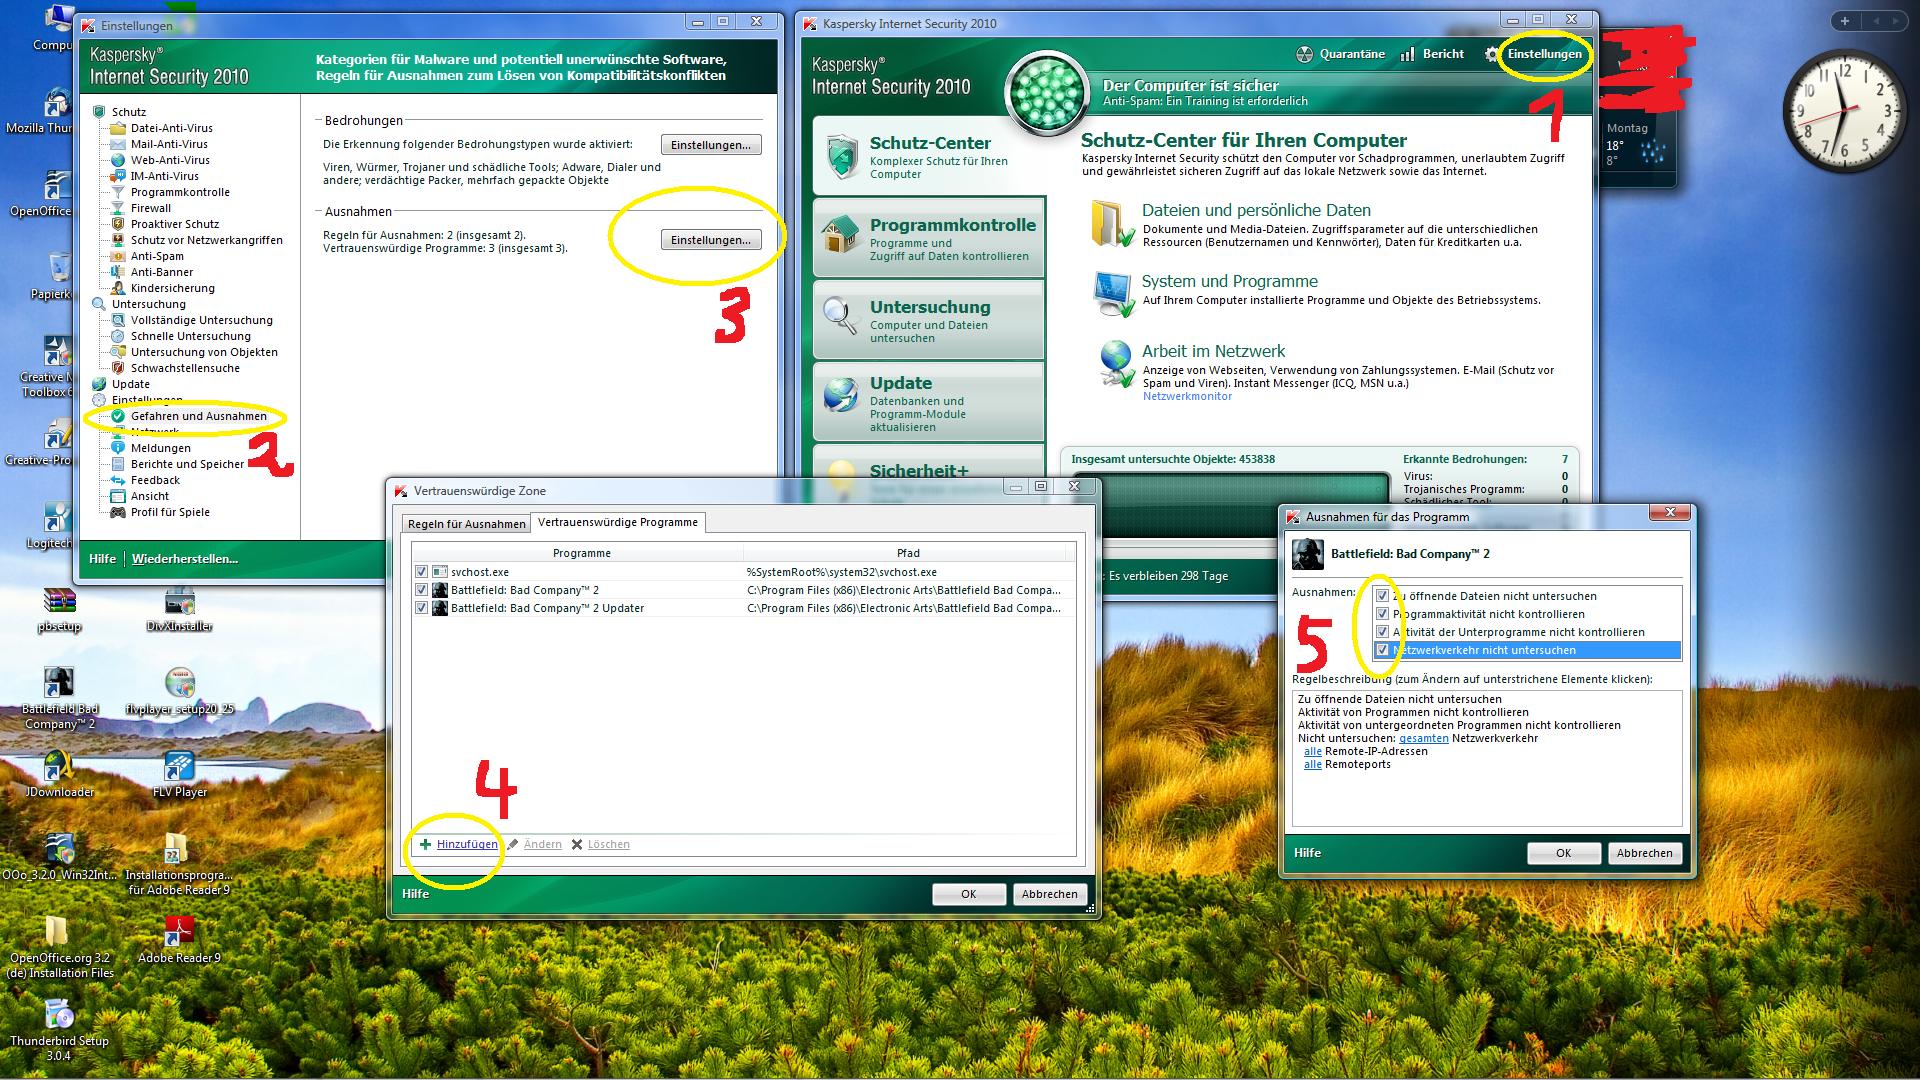Open Thunderbird Setup 3.0.4 desktop icon
The width and height of the screenshot is (1920, 1080).
tap(59, 1030)
